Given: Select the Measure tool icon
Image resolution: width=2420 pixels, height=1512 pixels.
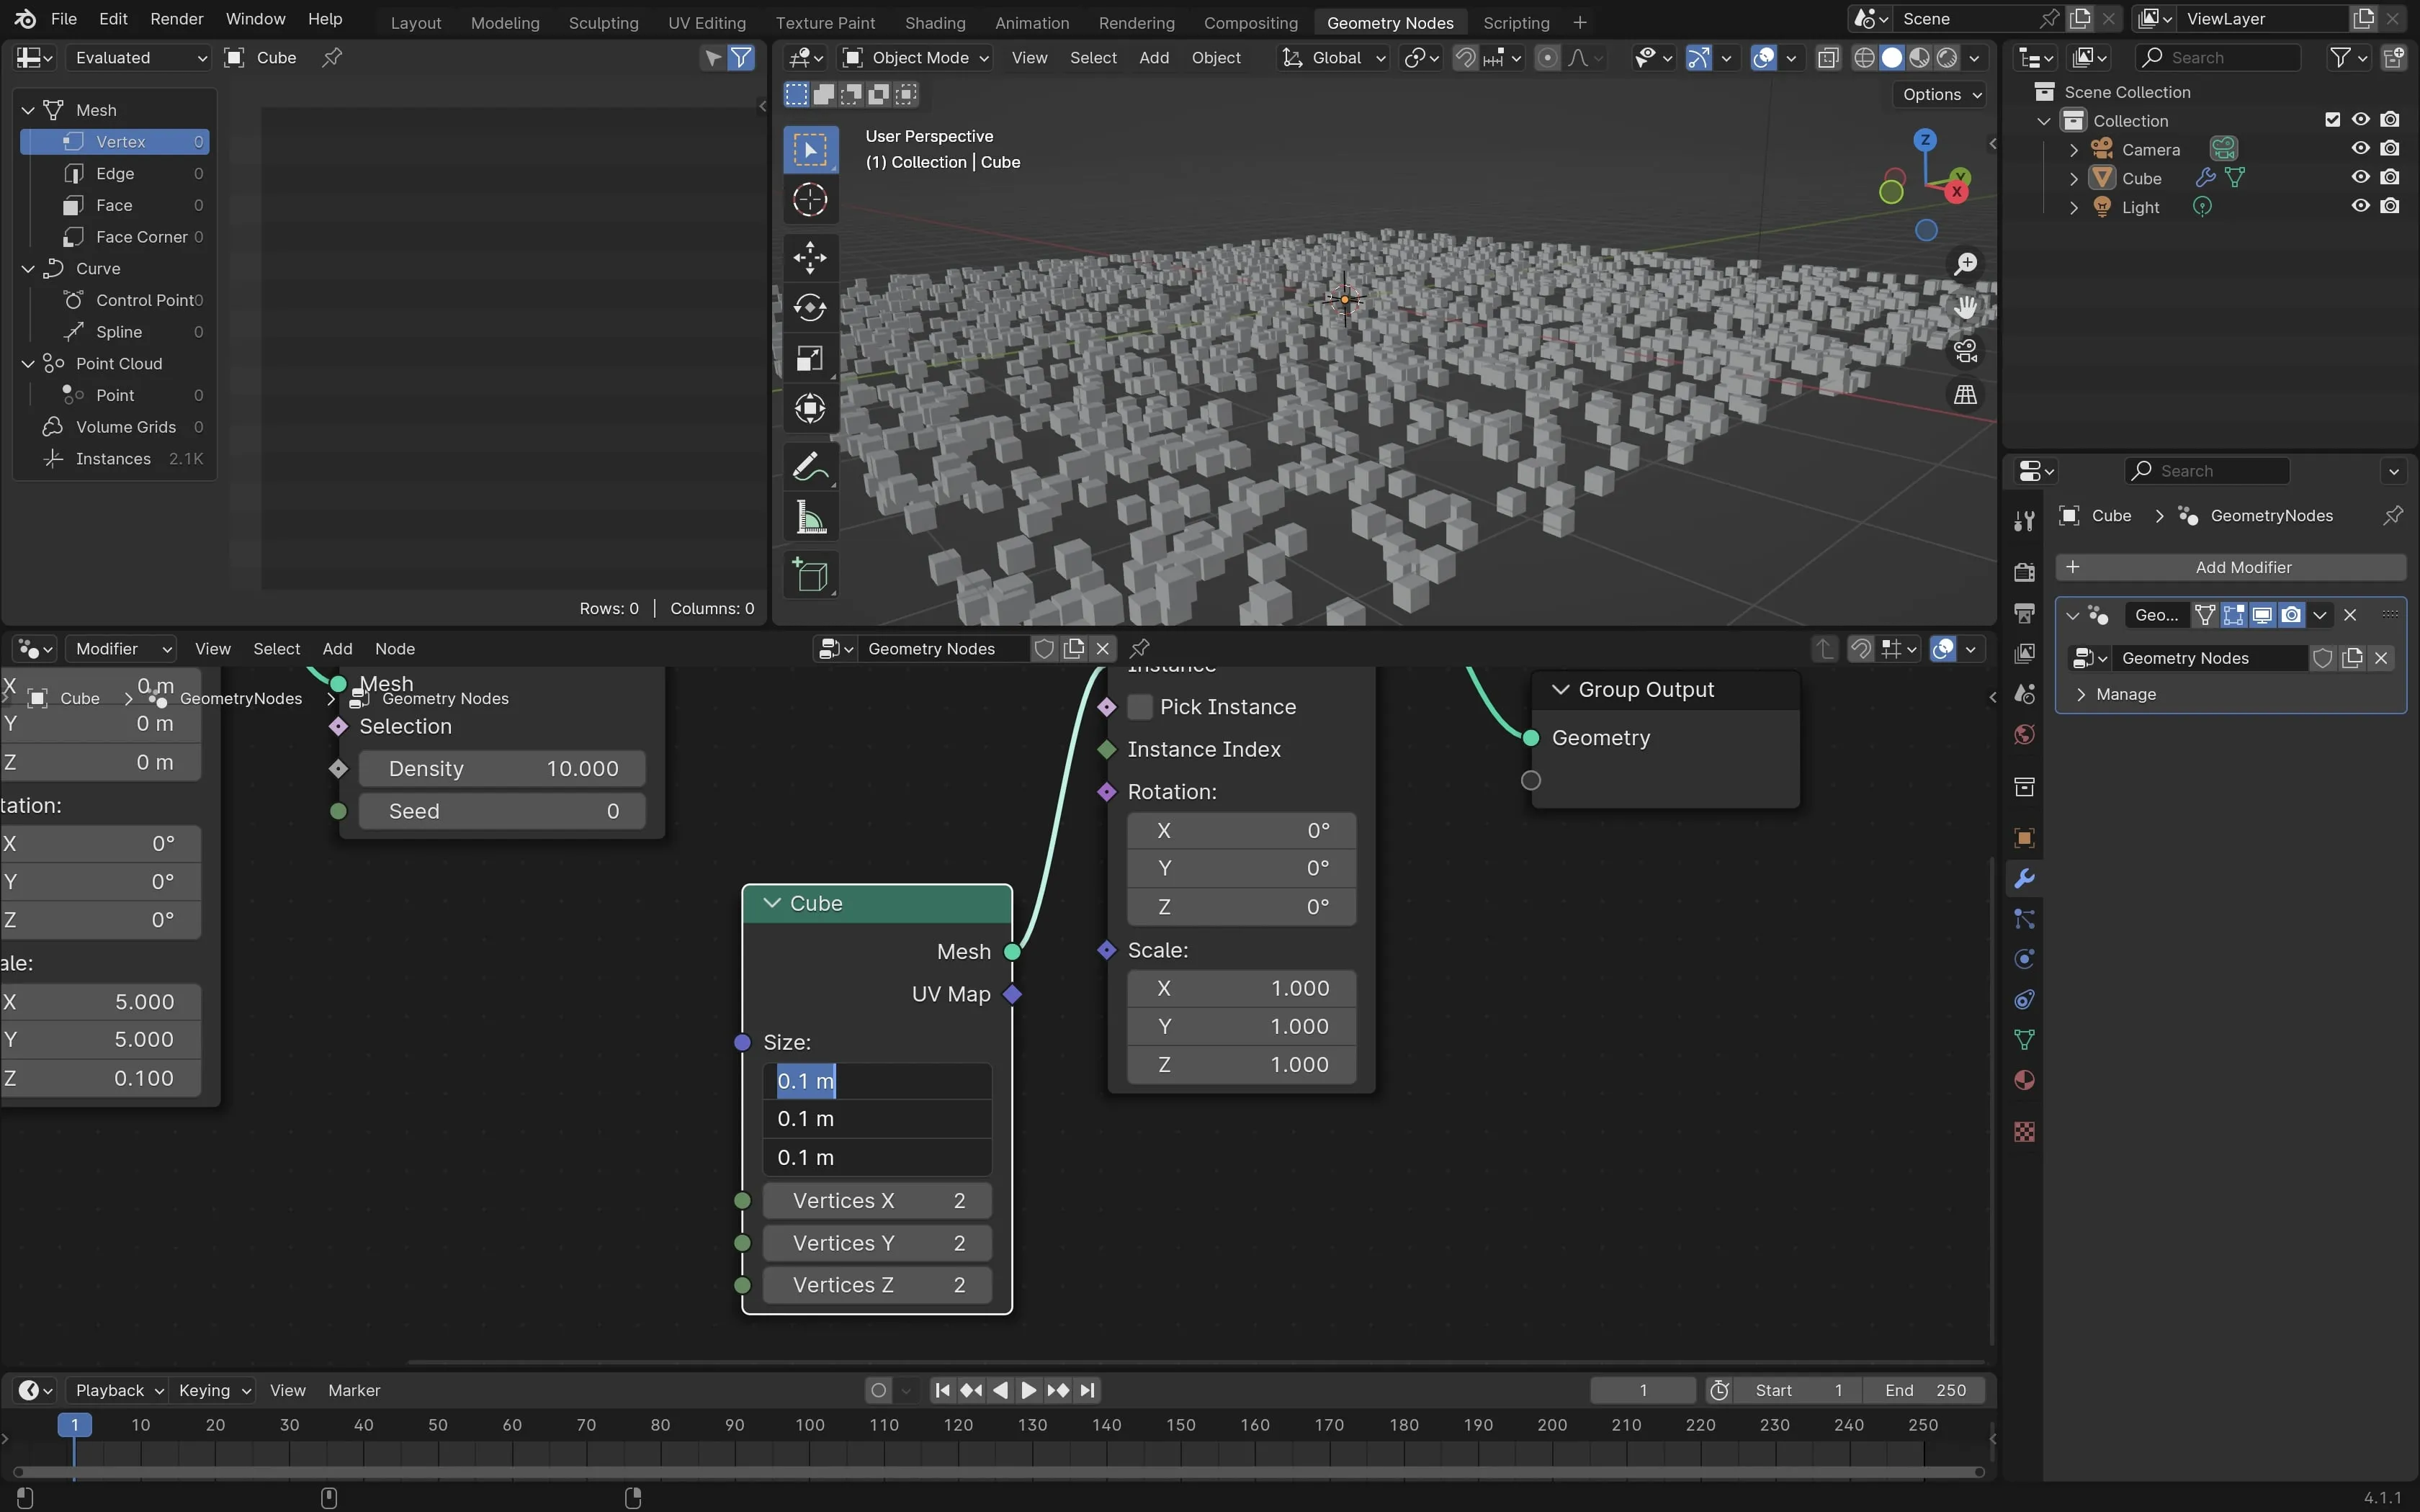Looking at the screenshot, I should coord(809,518).
